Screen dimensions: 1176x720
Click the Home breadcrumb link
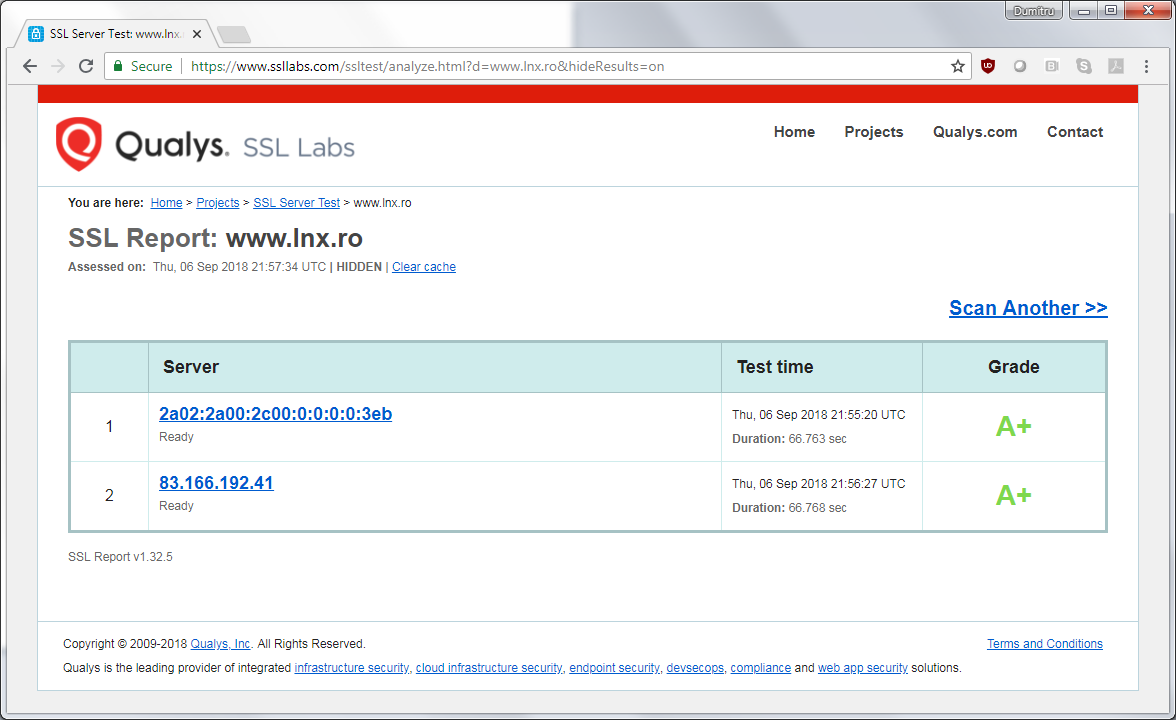pyautogui.click(x=166, y=202)
